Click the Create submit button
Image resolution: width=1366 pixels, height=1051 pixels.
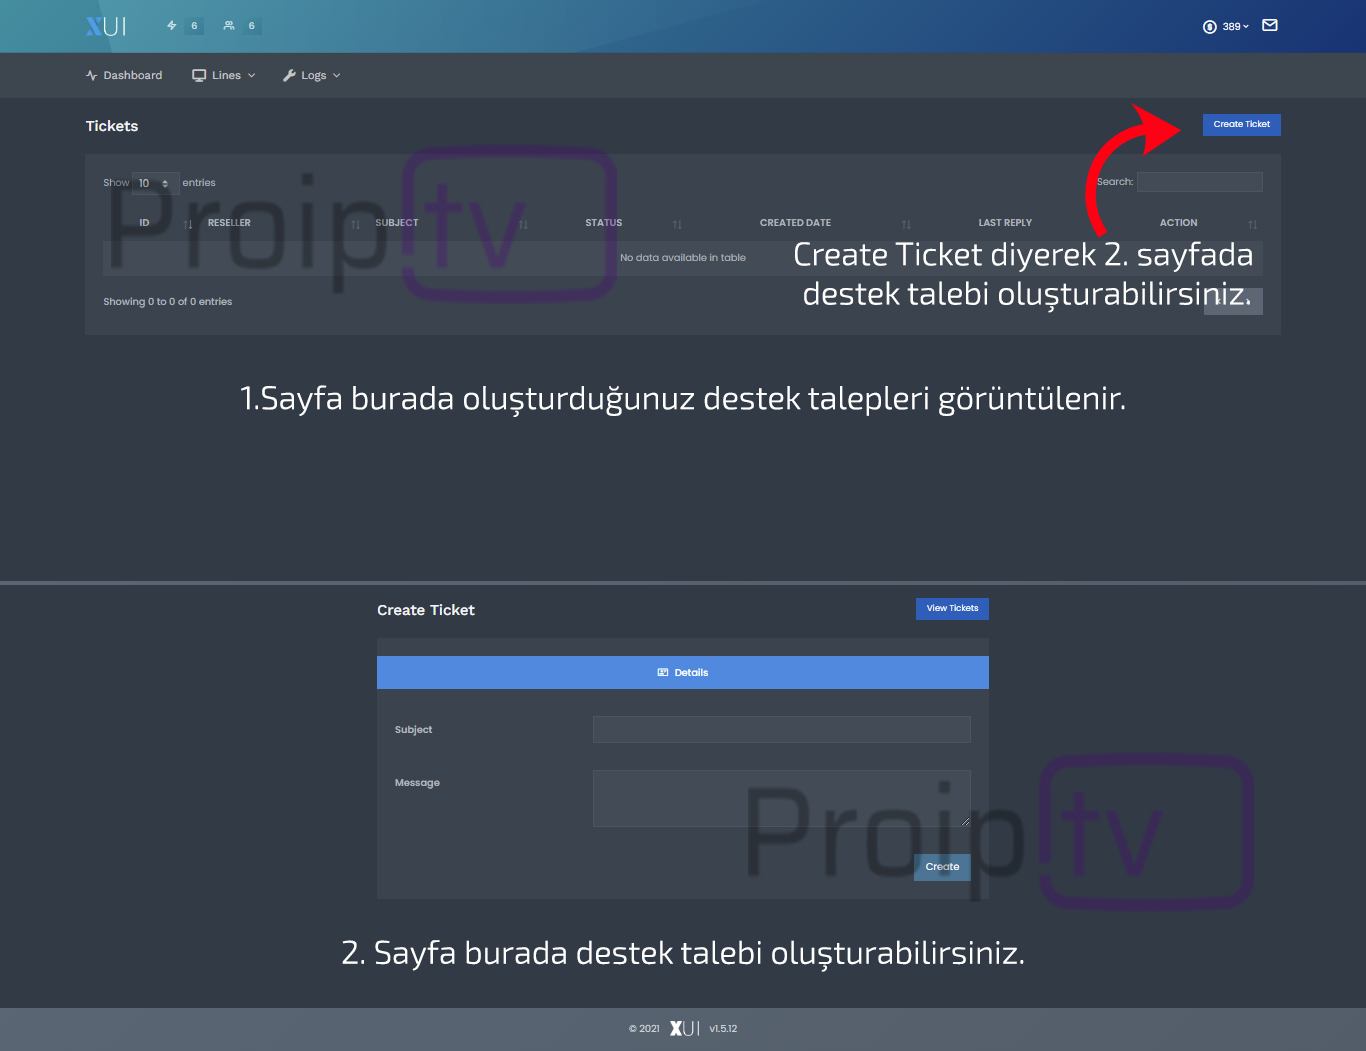point(942,867)
